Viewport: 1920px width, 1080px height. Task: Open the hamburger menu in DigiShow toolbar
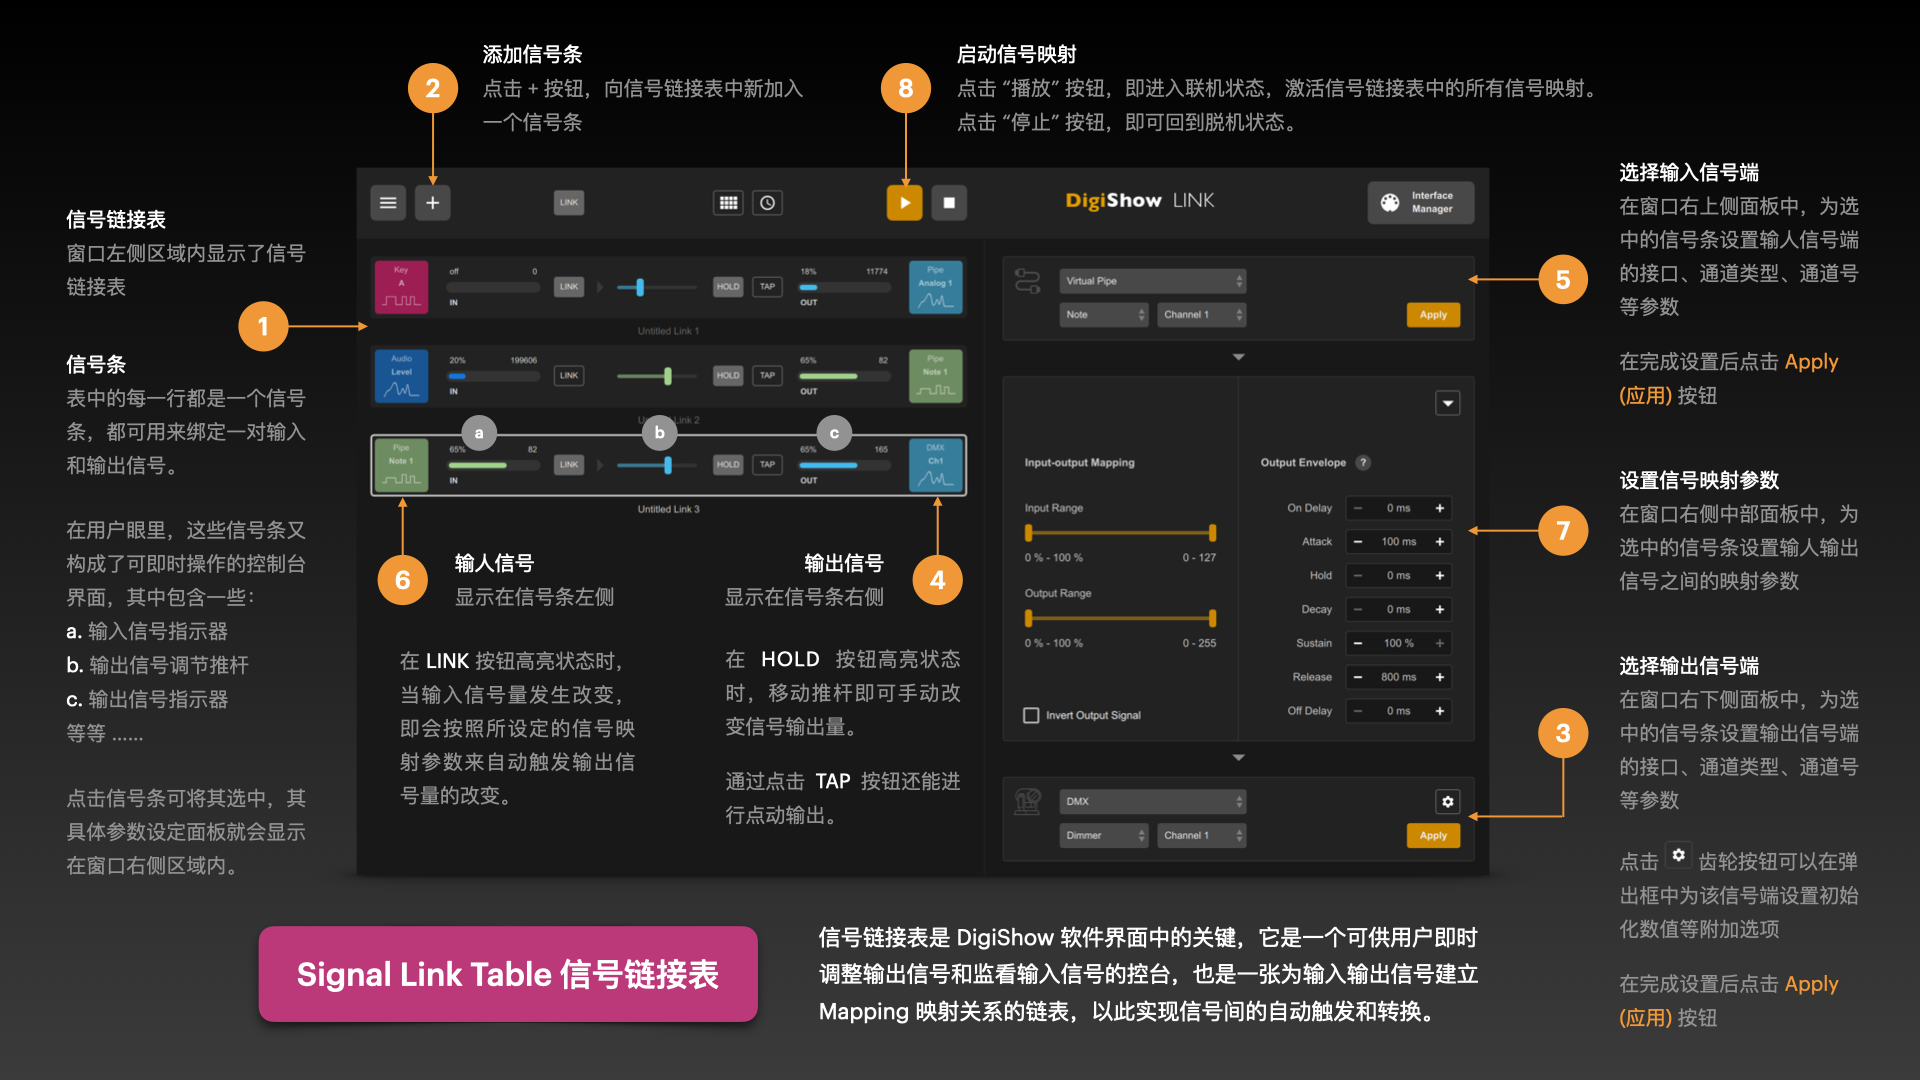388,203
